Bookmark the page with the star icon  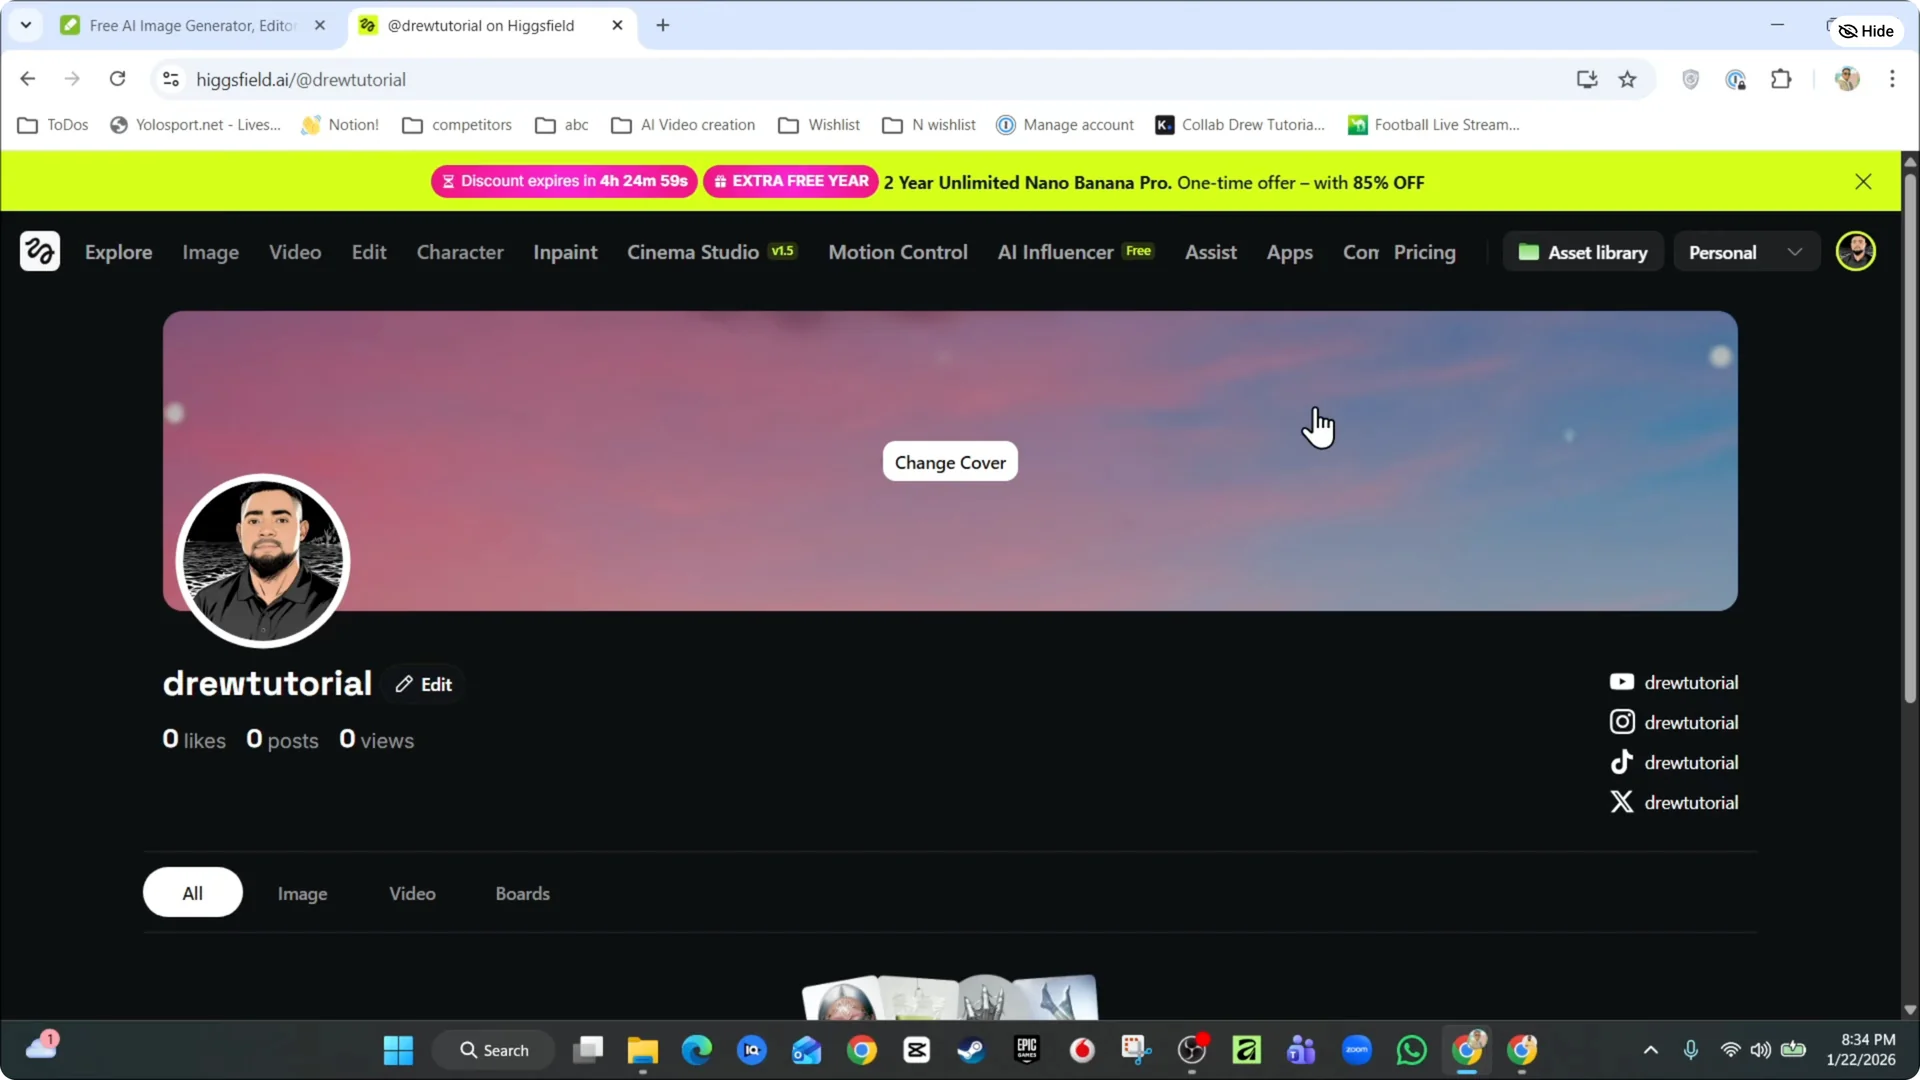(1628, 79)
